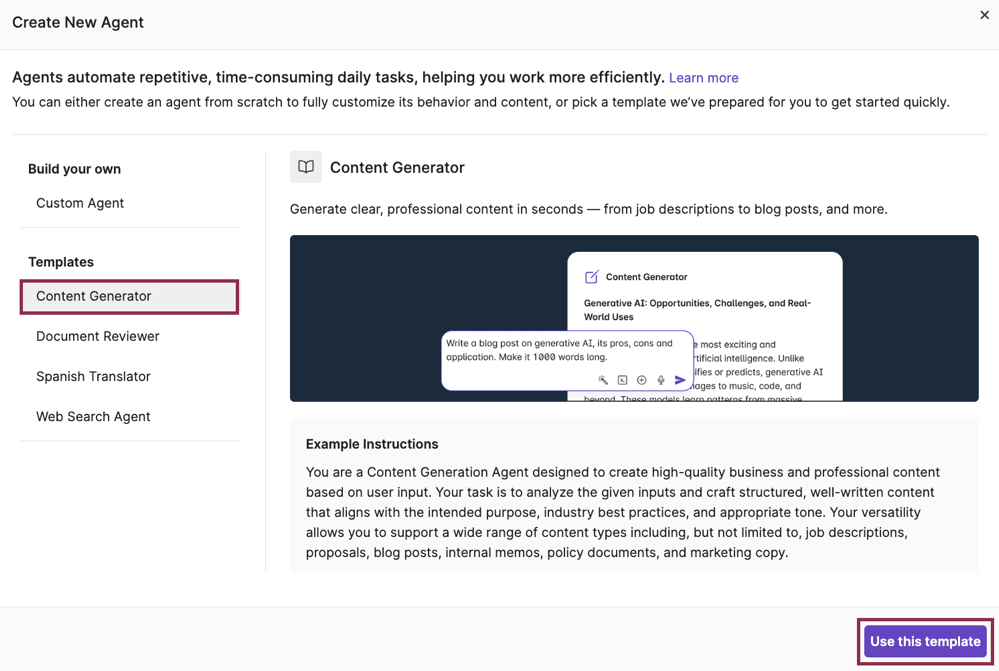Select Custom Agent option
999x671 pixels.
[x=80, y=203]
